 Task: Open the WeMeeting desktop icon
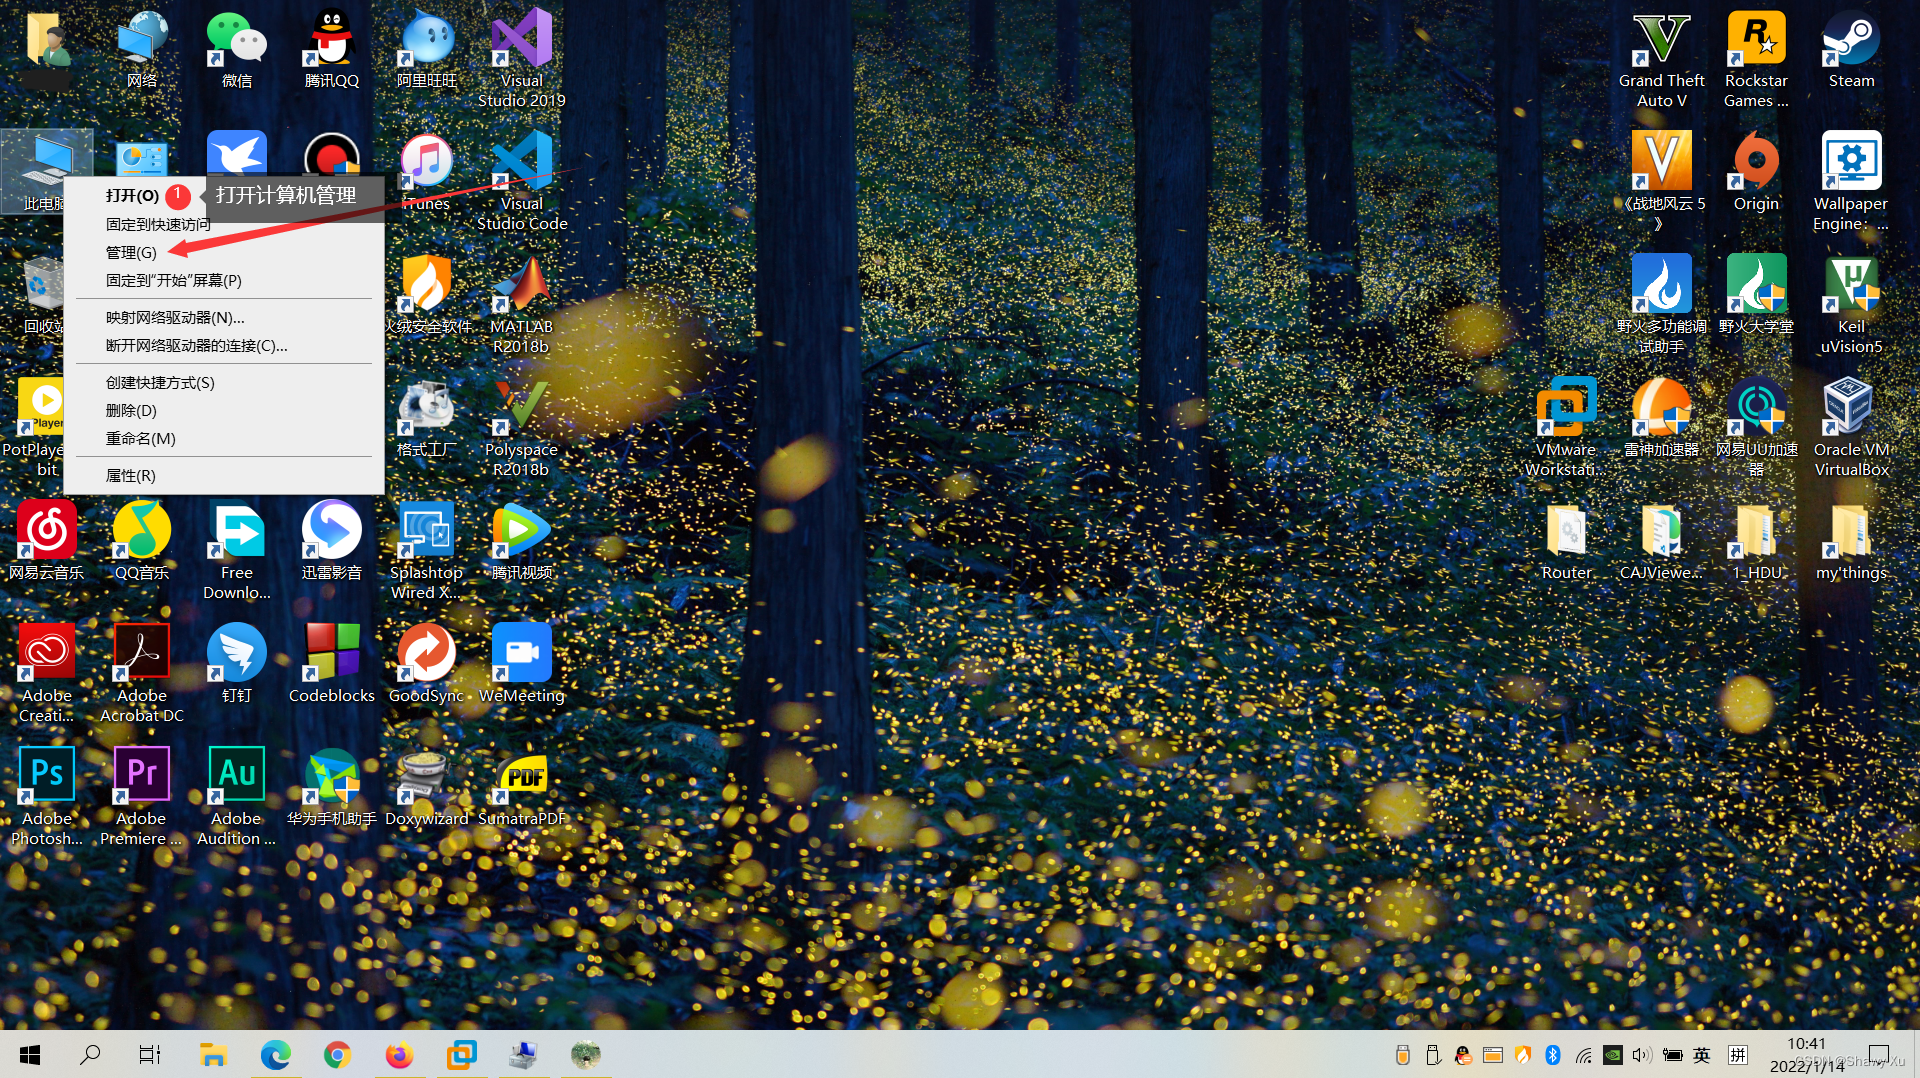coord(522,664)
